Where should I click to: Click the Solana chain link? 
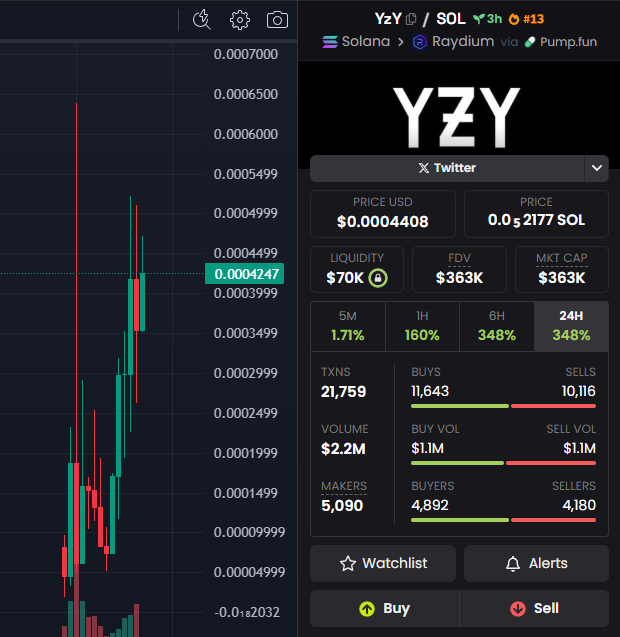(x=356, y=41)
